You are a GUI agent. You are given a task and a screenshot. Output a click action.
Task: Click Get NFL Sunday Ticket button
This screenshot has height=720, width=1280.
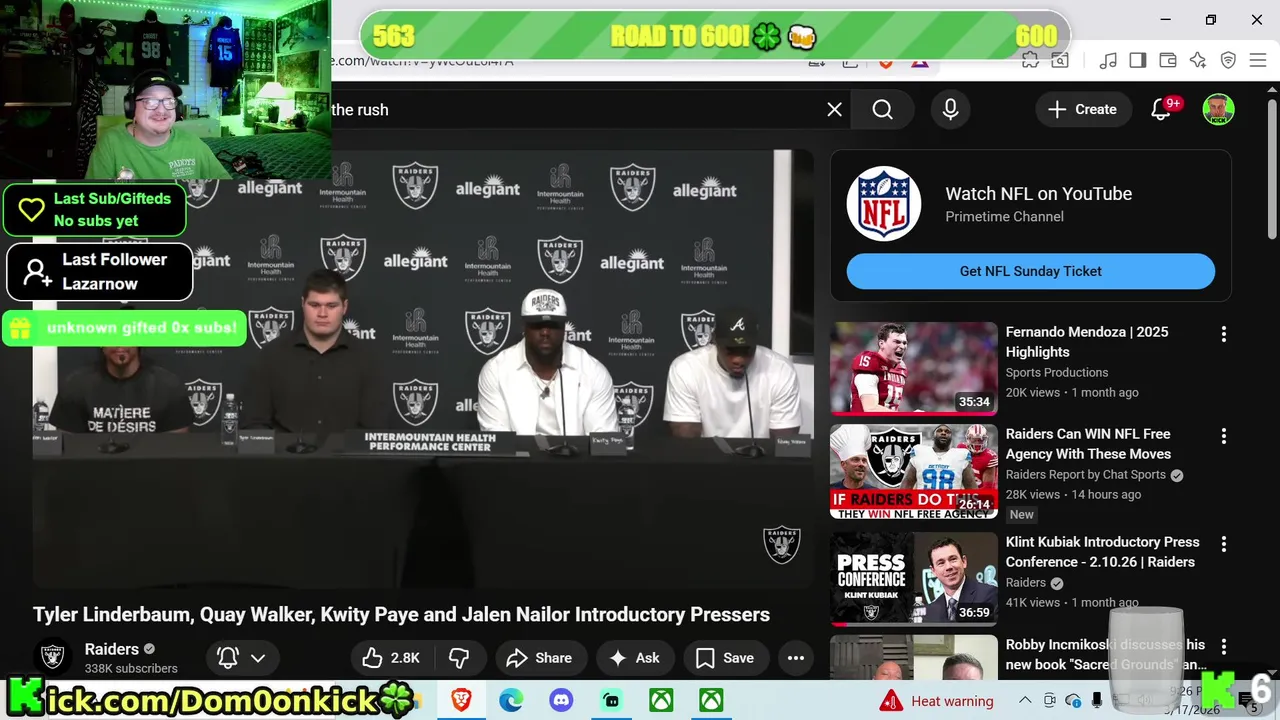coord(1031,271)
